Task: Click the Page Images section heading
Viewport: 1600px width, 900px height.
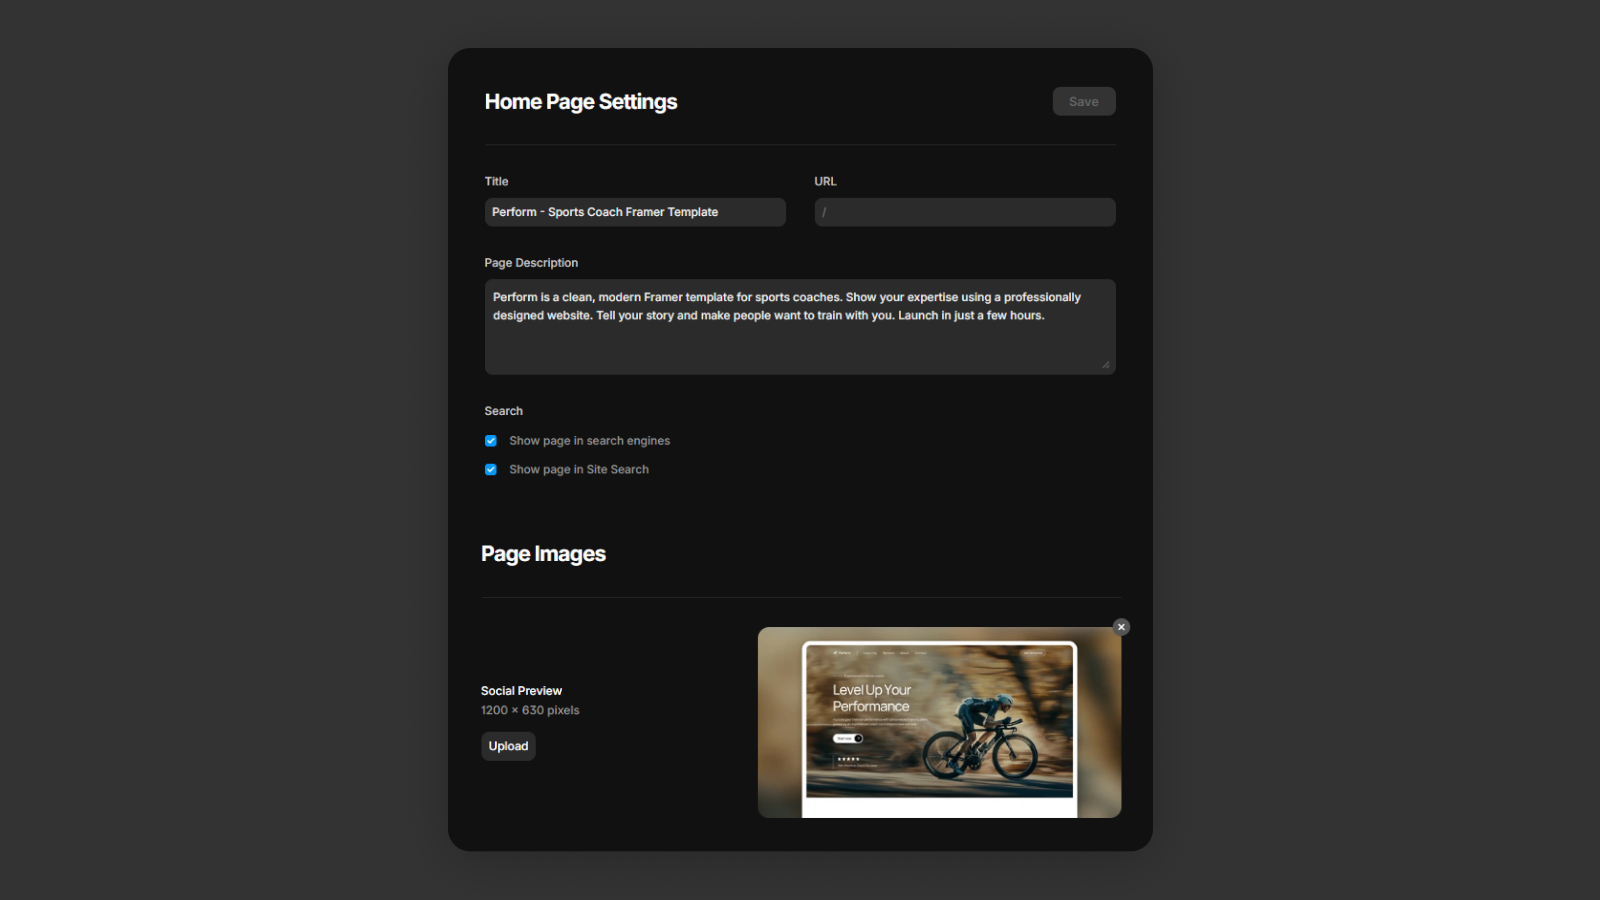Action: pyautogui.click(x=543, y=554)
